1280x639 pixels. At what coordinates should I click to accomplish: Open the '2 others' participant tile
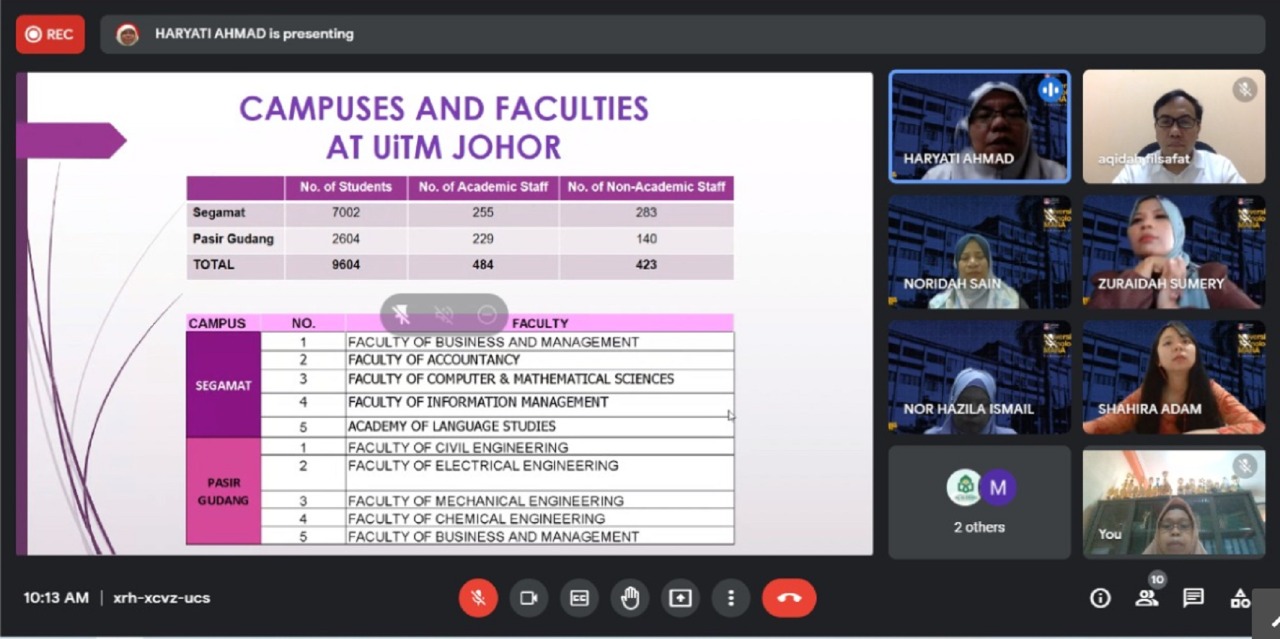pos(979,502)
